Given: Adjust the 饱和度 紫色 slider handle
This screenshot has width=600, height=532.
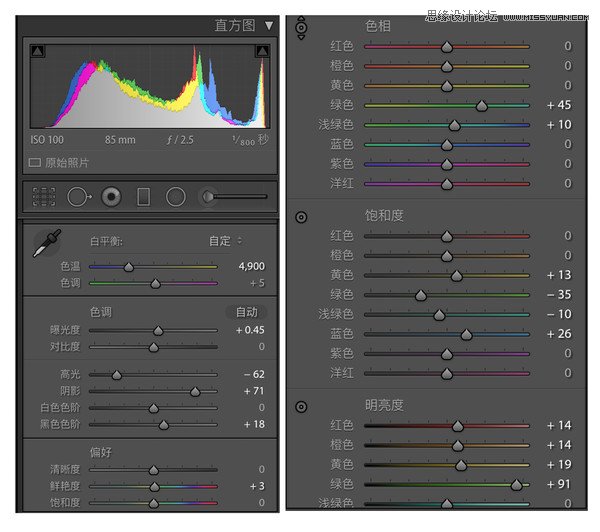Looking at the screenshot, I should (x=447, y=354).
